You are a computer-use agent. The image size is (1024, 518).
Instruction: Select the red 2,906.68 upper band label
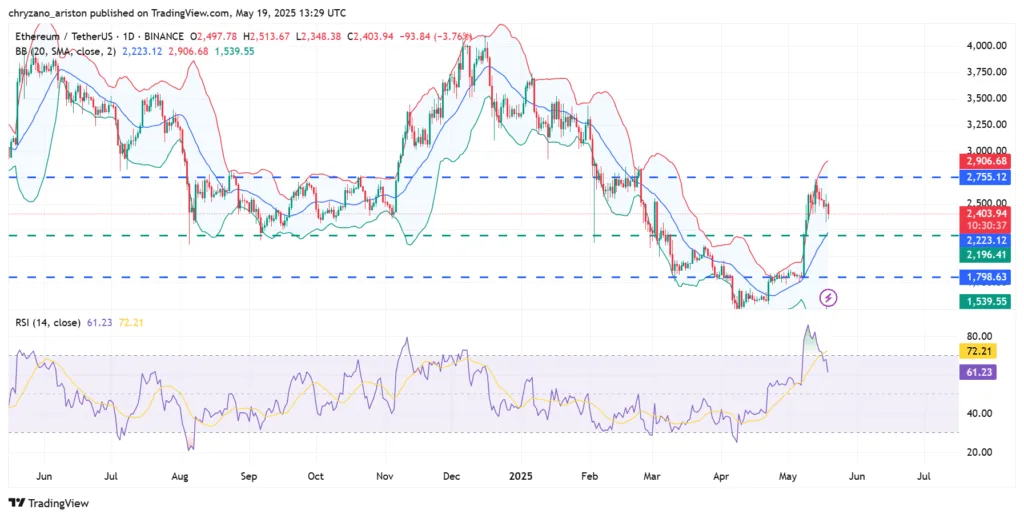(x=984, y=161)
